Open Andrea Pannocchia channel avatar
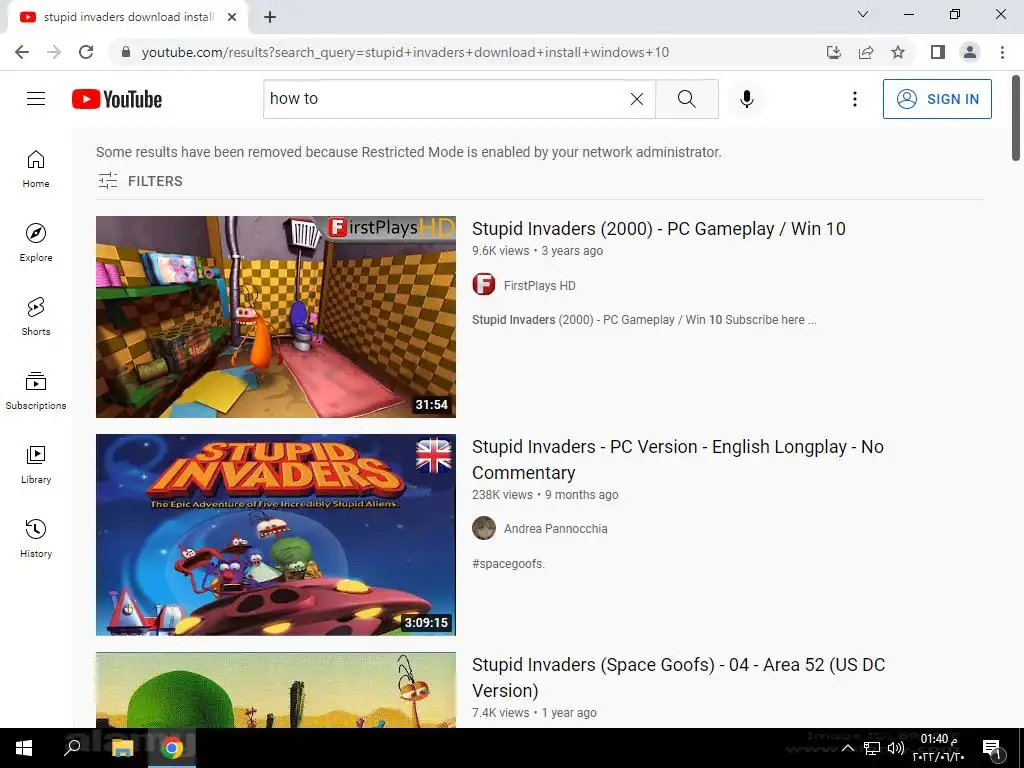1024x768 pixels. (484, 528)
